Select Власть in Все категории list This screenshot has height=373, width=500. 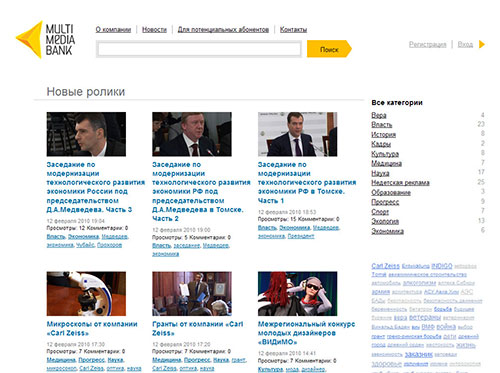click(x=382, y=125)
